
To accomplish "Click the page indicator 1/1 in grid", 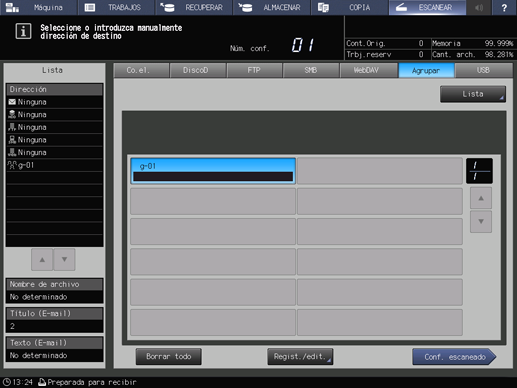I will [x=479, y=171].
